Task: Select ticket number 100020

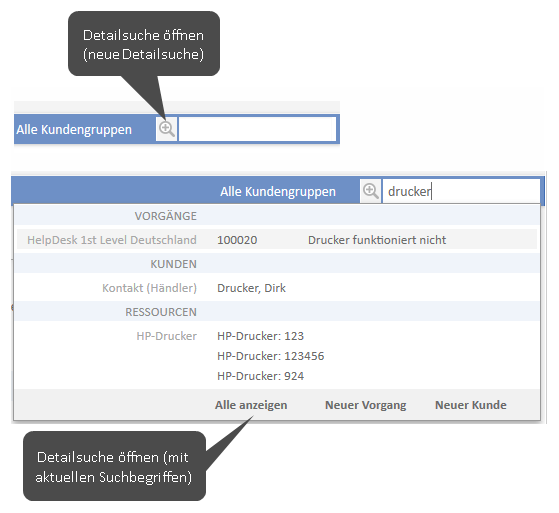Action: tap(237, 240)
